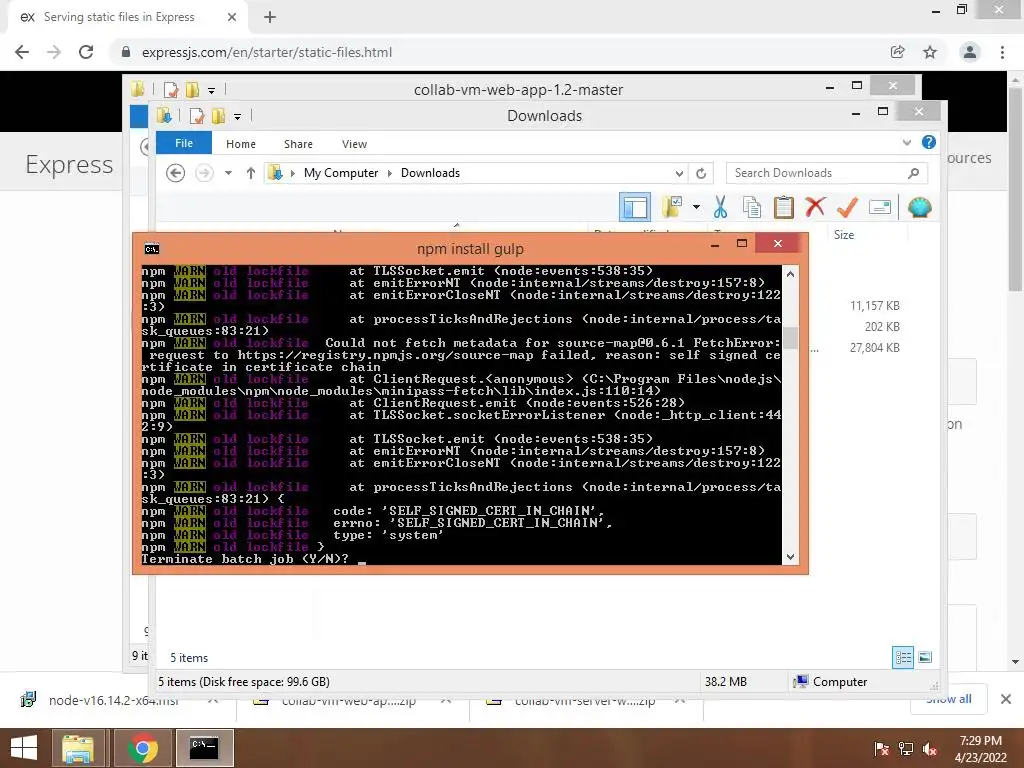
Task: Open File Explorer from the taskbar
Action: pyautogui.click(x=78, y=748)
